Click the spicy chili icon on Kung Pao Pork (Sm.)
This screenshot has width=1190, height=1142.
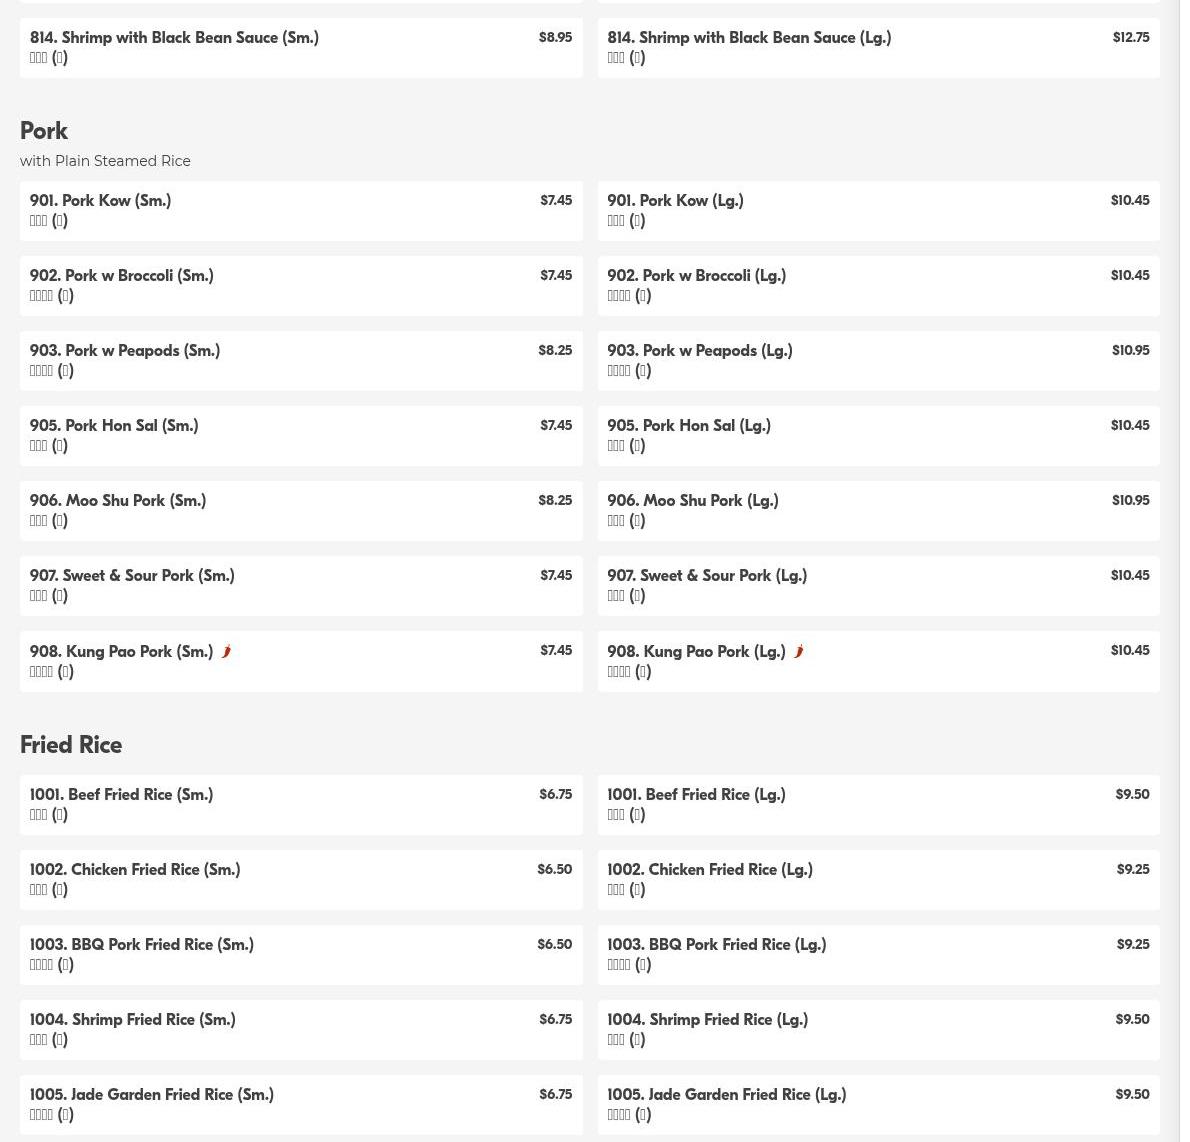[x=226, y=651]
